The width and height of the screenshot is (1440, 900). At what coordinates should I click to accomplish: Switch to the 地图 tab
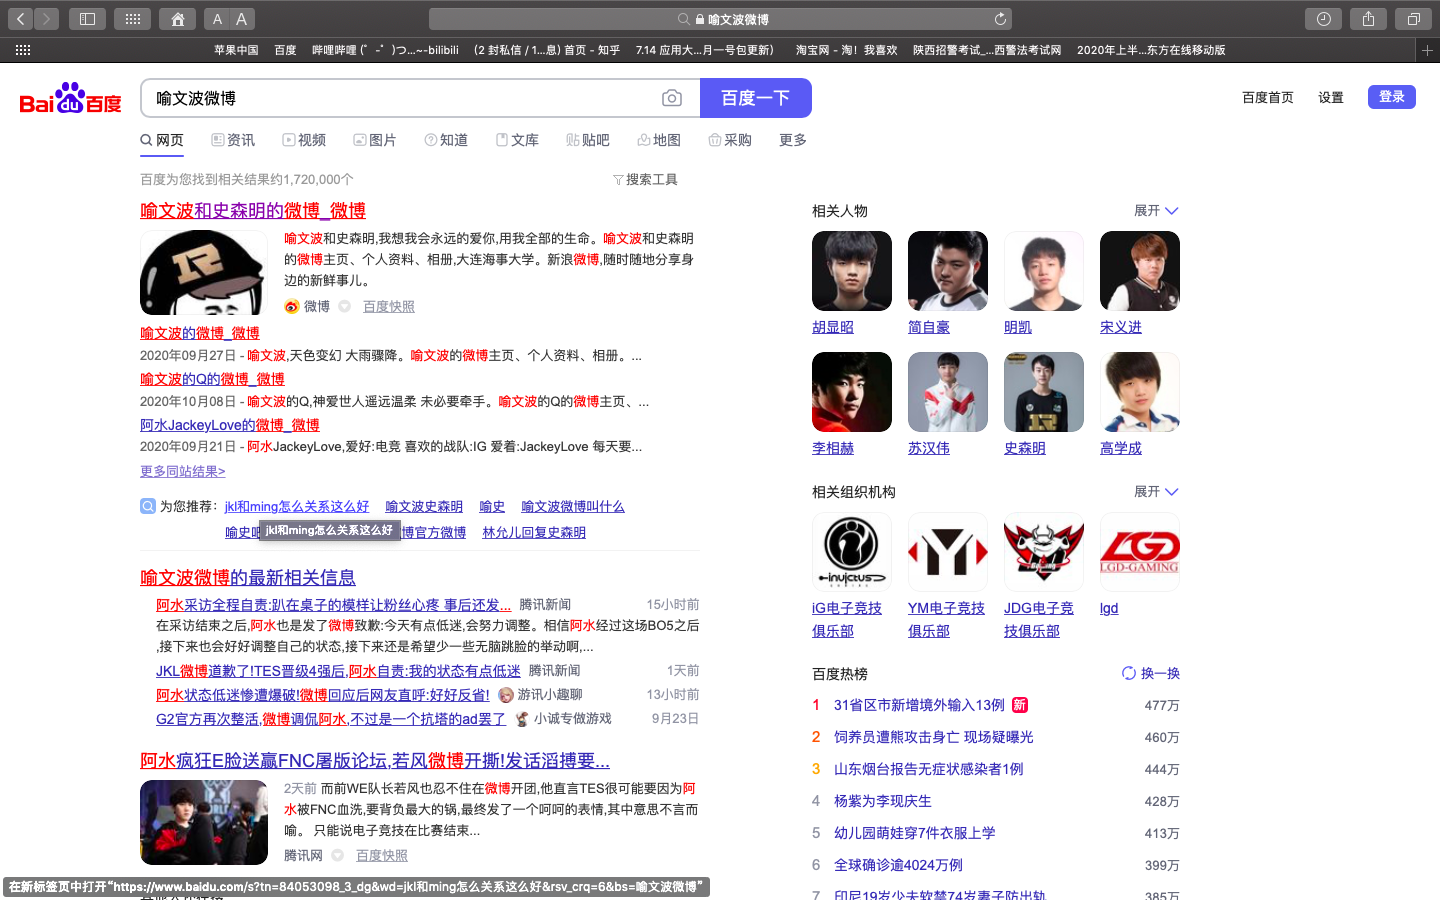(x=659, y=140)
